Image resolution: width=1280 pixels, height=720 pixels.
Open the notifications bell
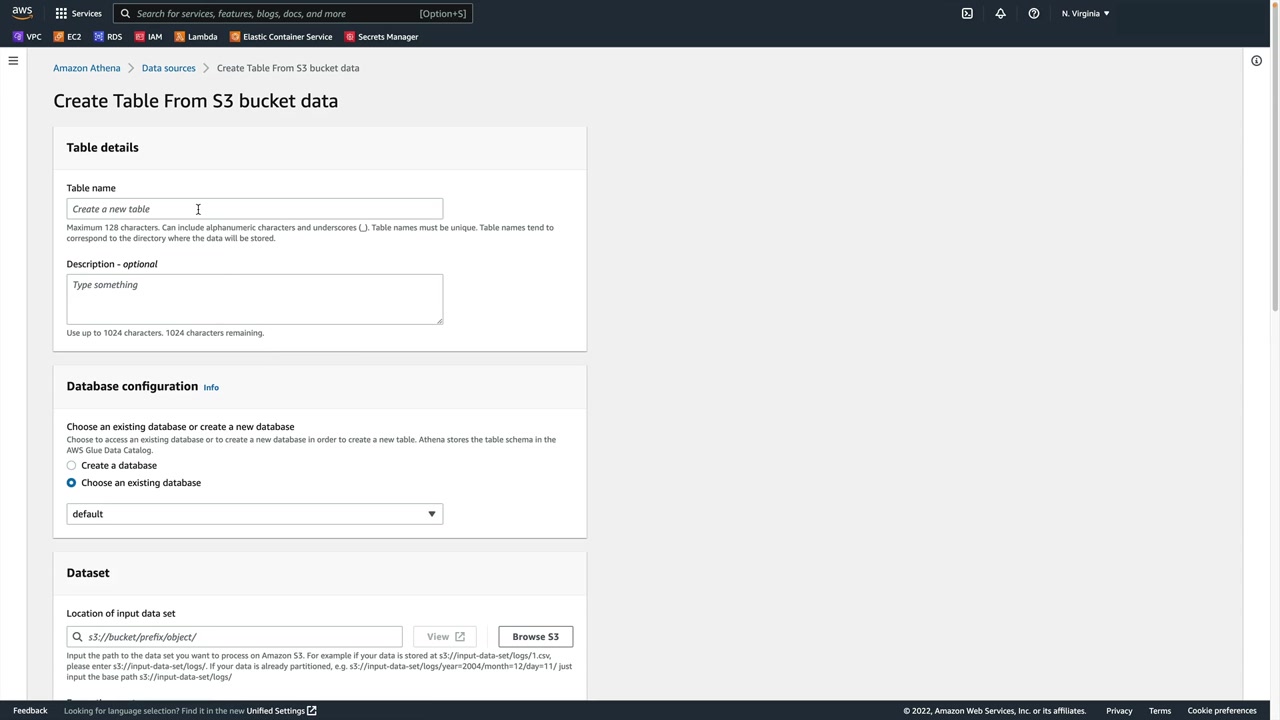(1000, 13)
